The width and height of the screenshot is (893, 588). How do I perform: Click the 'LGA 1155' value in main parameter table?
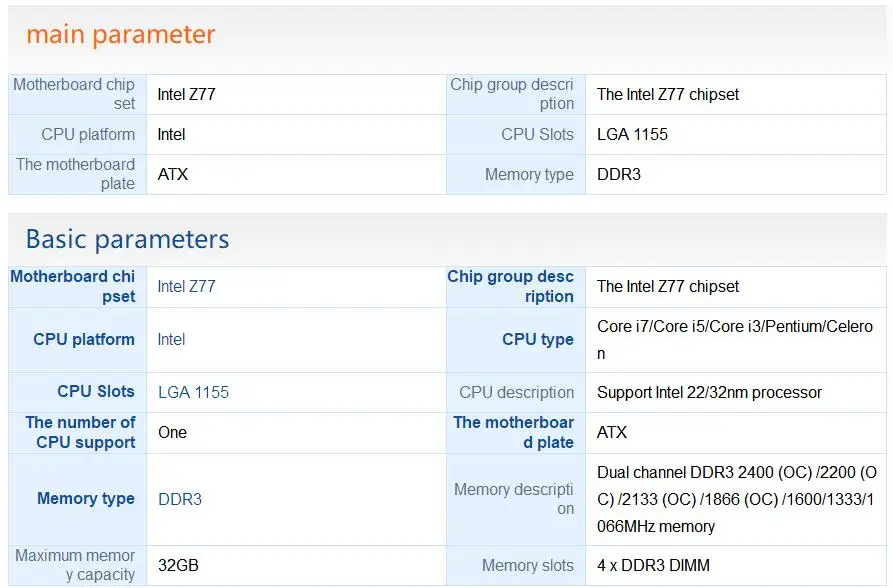tap(632, 134)
